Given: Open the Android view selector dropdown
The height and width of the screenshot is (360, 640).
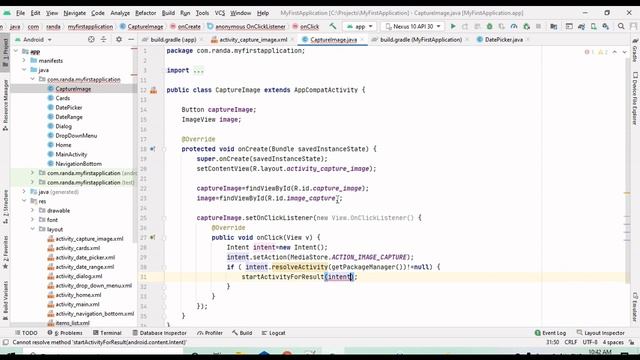Looking at the screenshot, I should point(34,40).
